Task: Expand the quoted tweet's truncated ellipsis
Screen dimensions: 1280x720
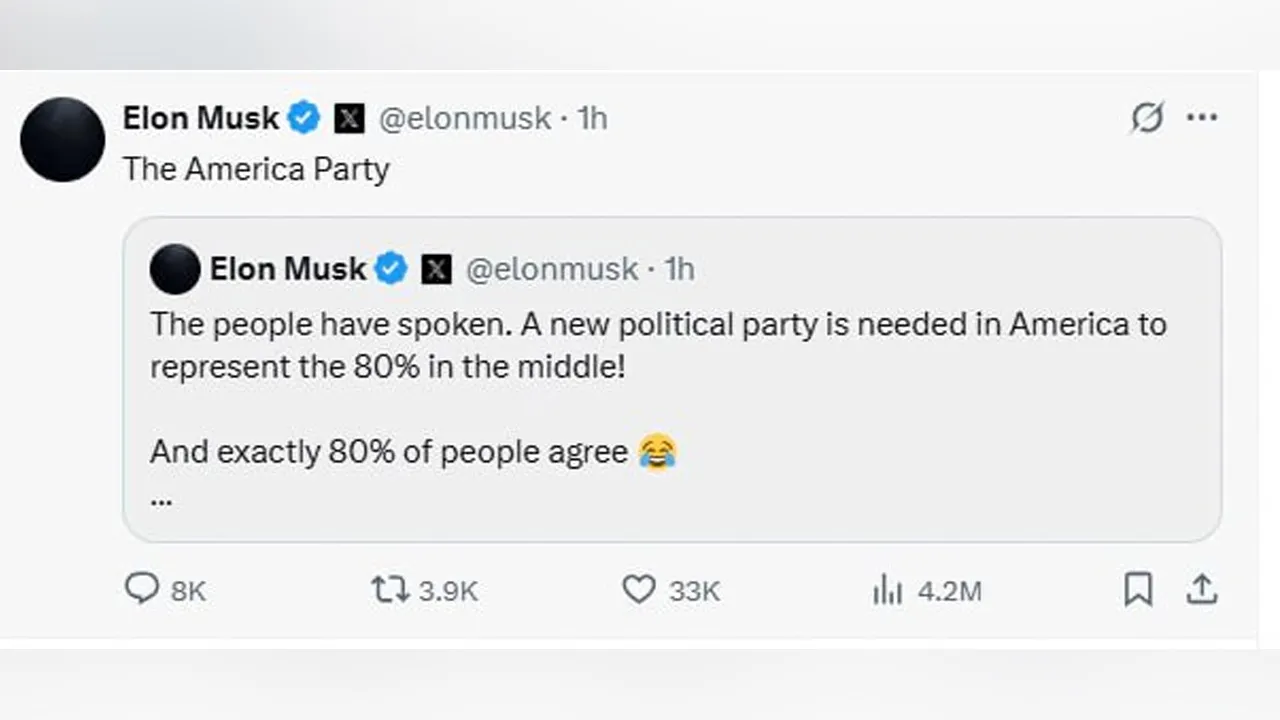Action: click(161, 500)
